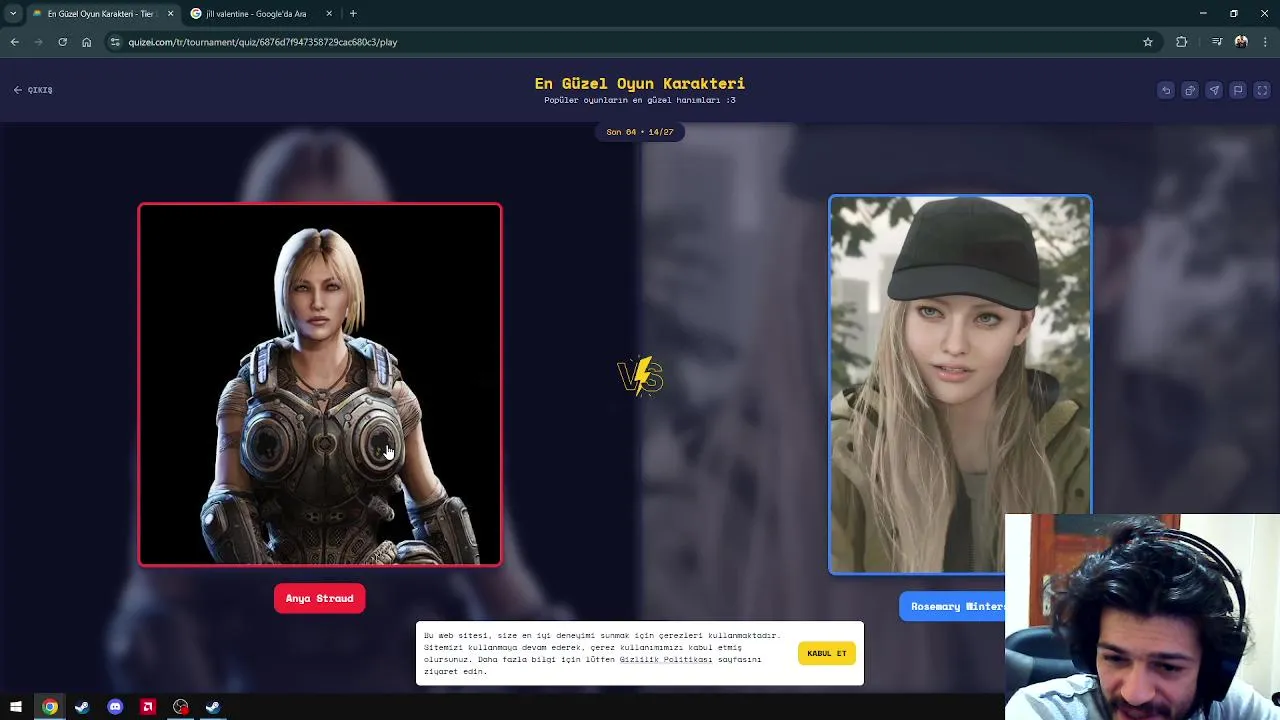Open the first Steam taskbar icon
Viewport: 1280px width, 720px height.
coord(82,707)
